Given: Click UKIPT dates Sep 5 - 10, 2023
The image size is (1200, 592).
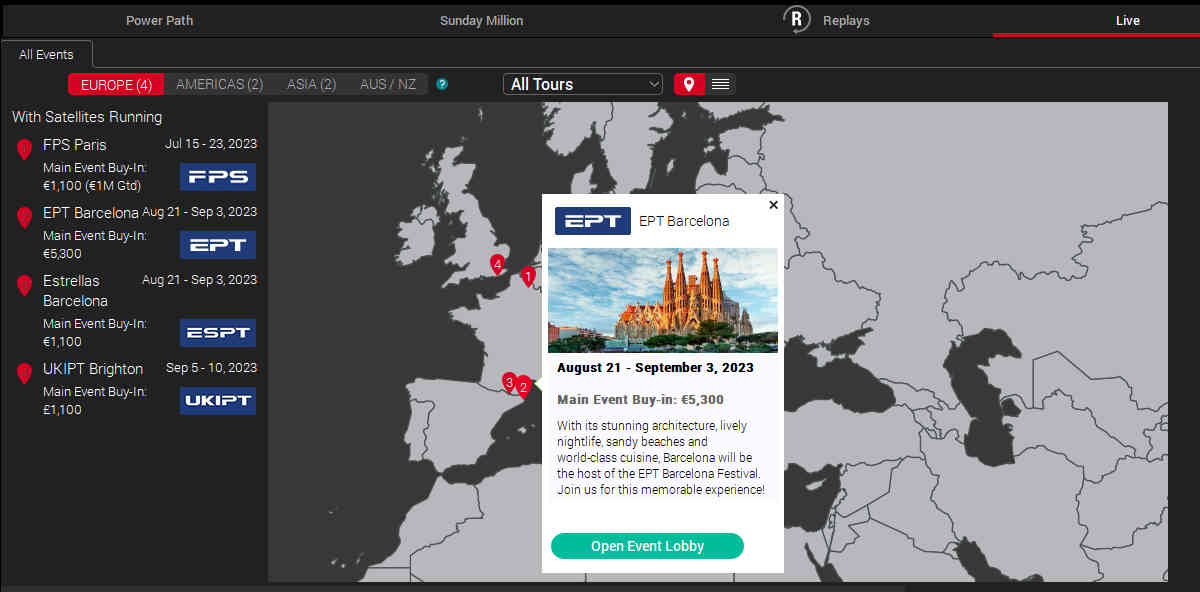Looking at the screenshot, I should click(x=211, y=368).
